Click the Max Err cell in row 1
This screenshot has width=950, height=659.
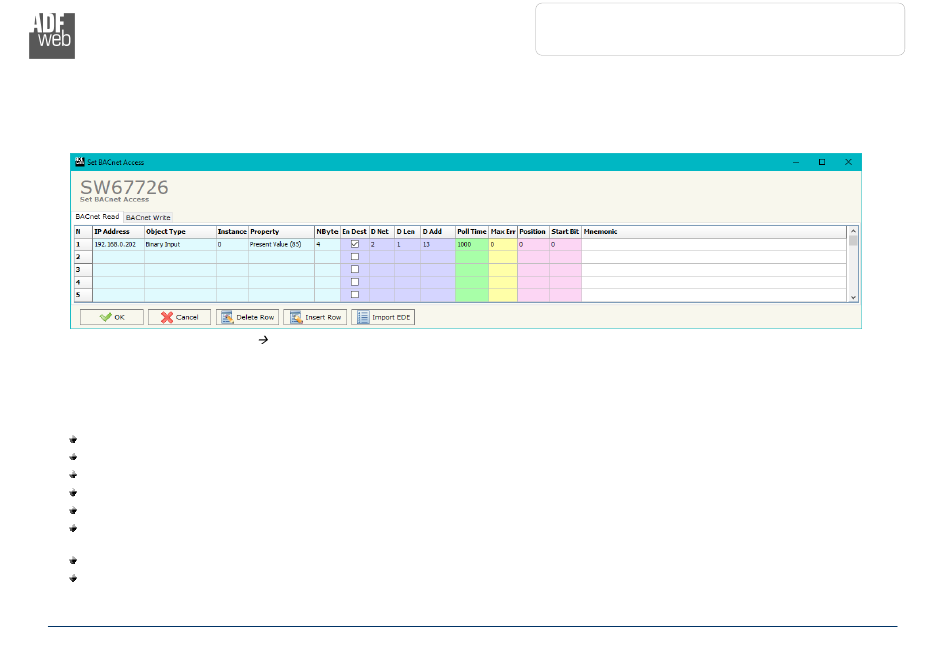(503, 245)
